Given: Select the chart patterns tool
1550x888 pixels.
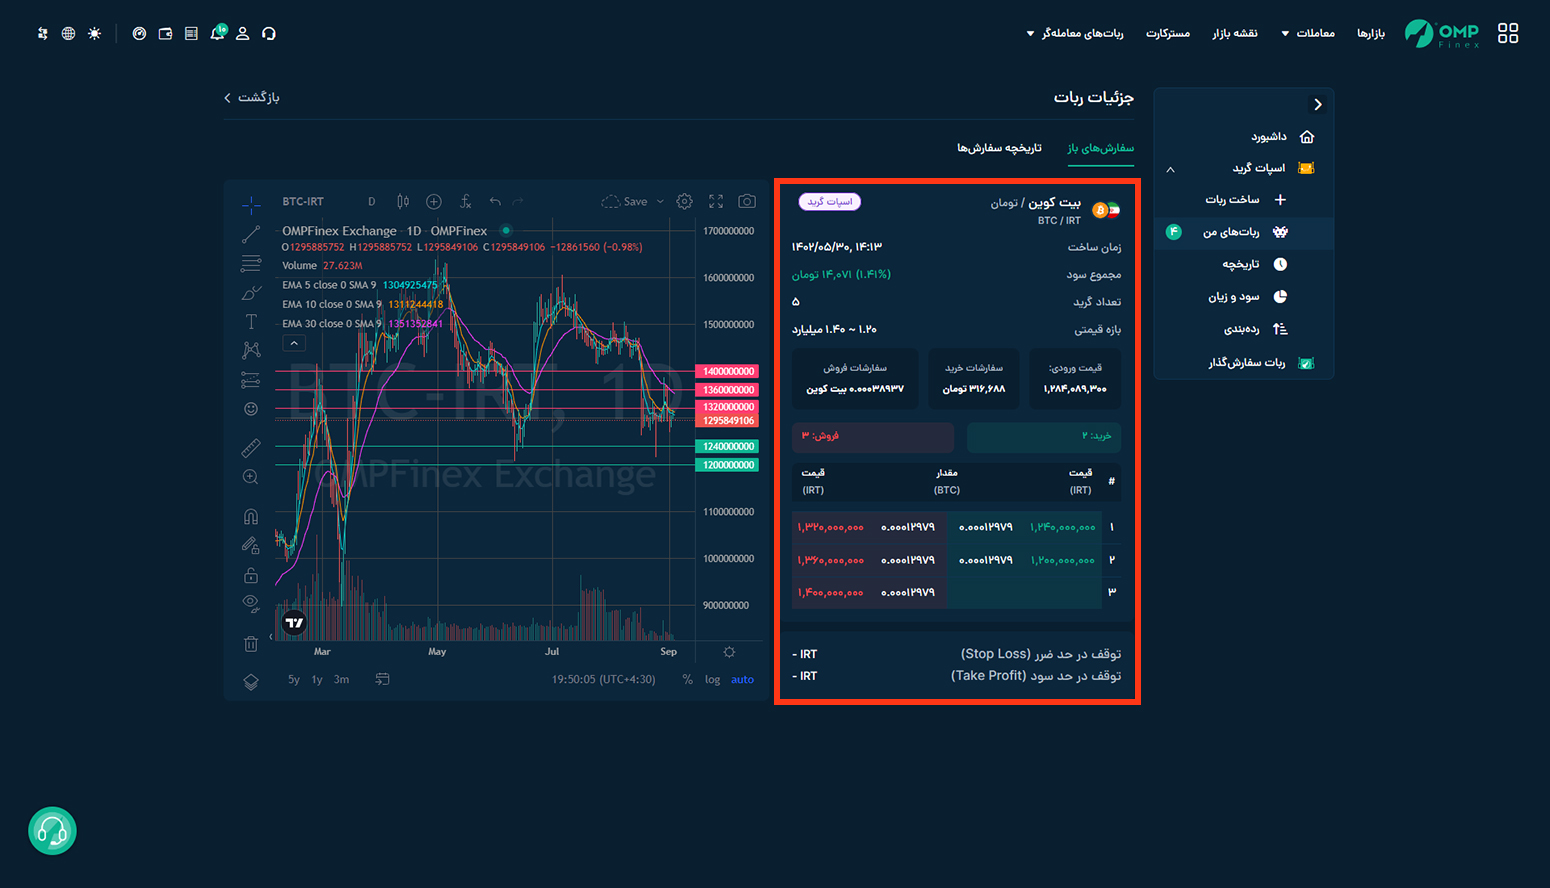Looking at the screenshot, I should [251, 350].
